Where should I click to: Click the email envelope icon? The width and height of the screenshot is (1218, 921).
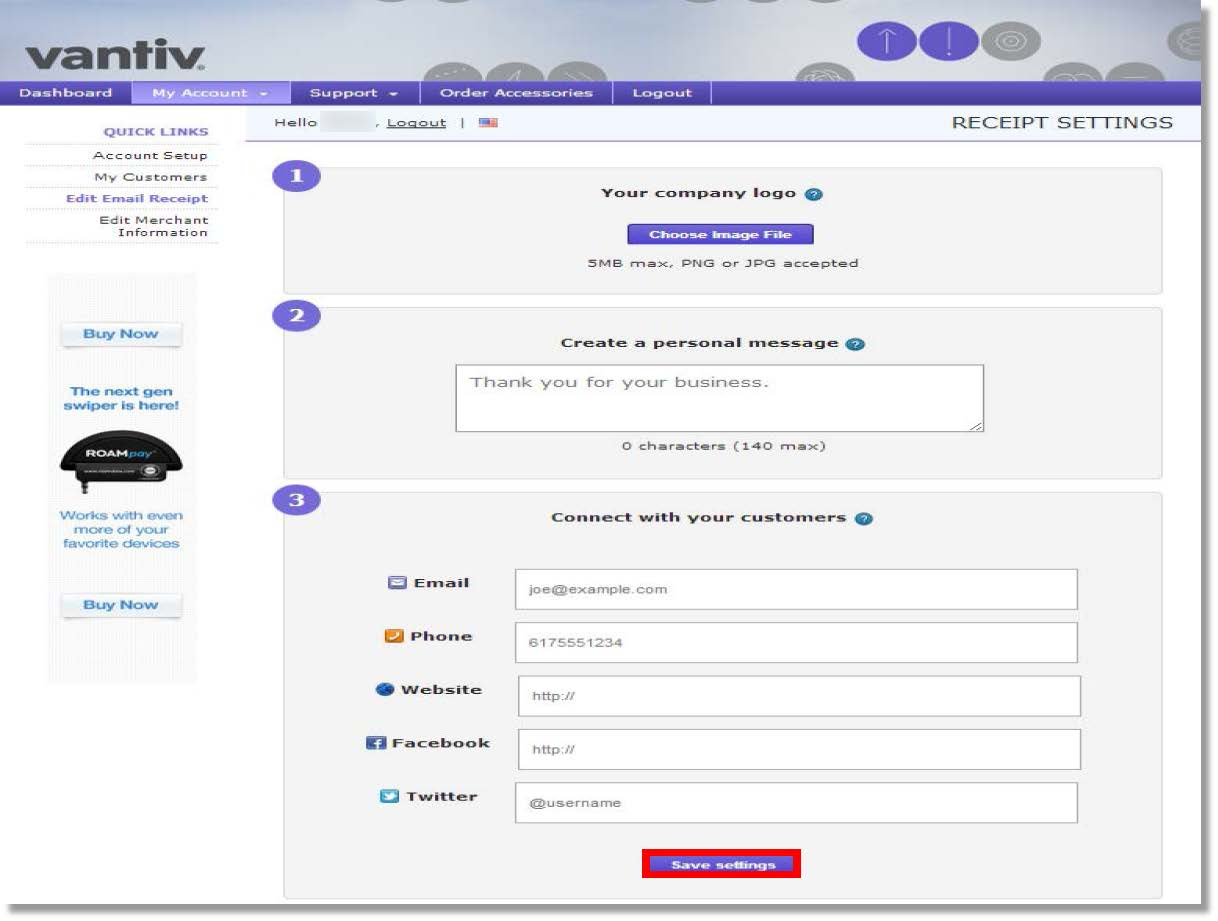click(395, 581)
